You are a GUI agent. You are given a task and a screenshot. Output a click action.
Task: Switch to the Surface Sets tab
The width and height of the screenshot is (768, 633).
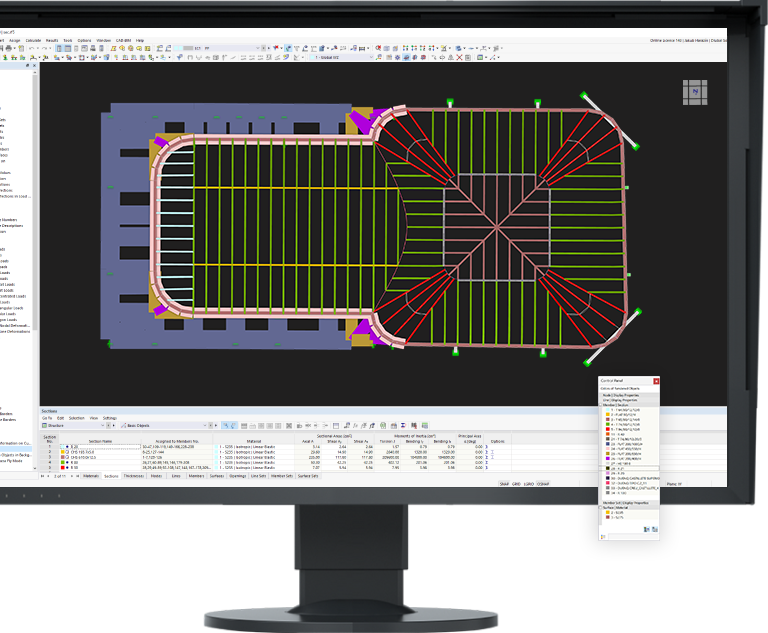point(308,476)
